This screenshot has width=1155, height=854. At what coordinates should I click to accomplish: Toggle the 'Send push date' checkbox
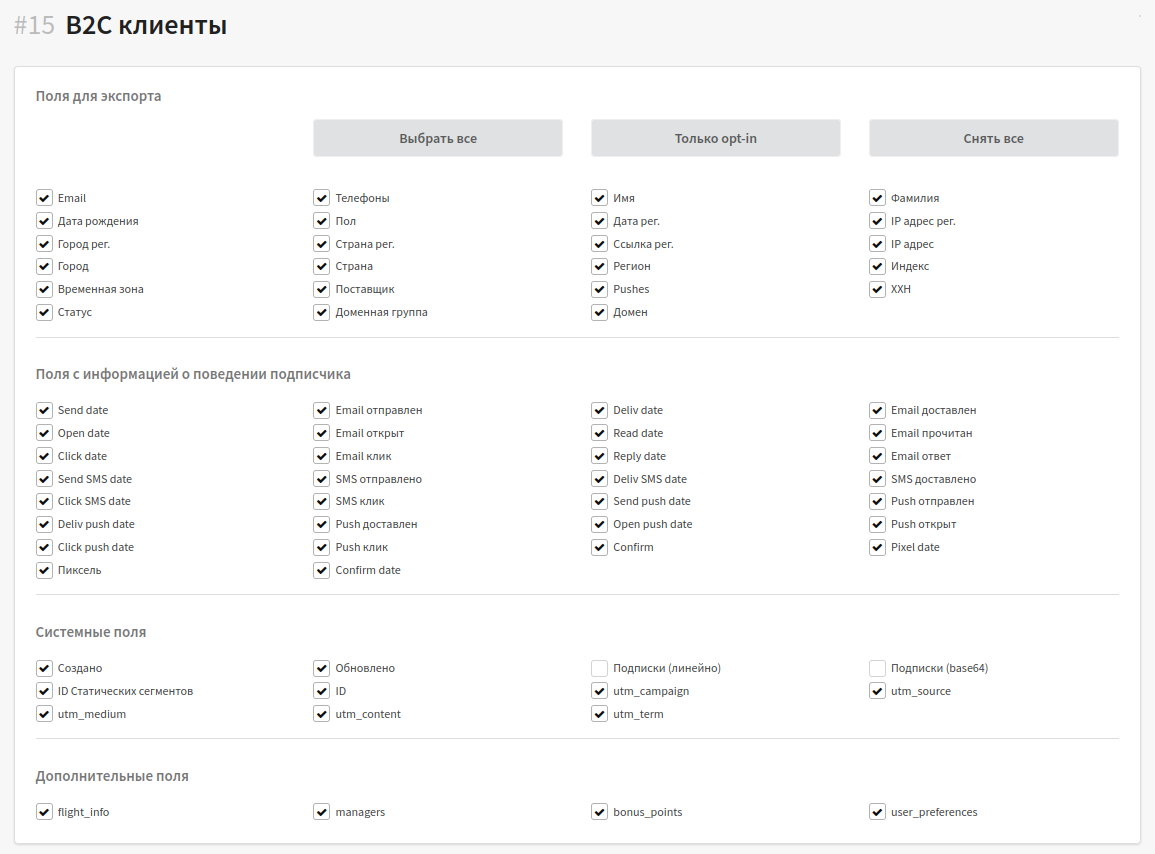click(x=599, y=501)
